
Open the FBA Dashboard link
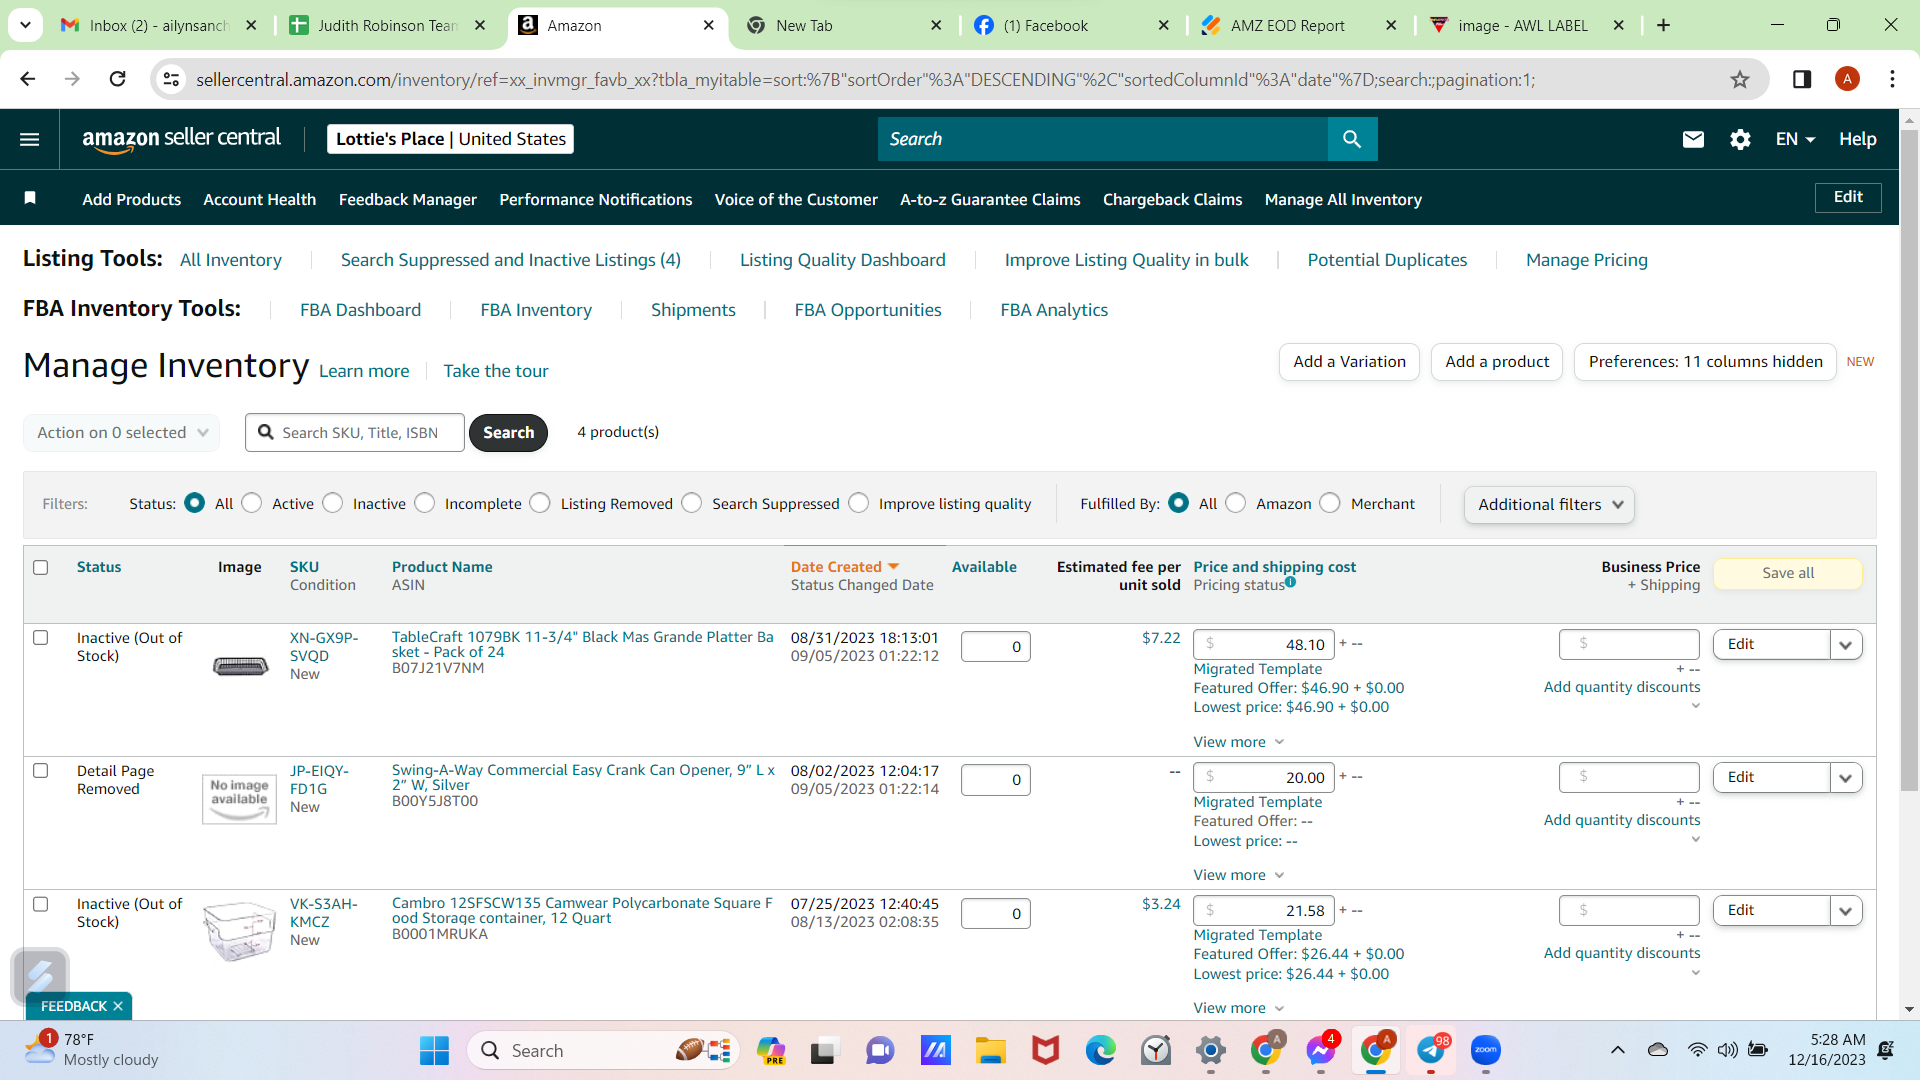pos(360,310)
